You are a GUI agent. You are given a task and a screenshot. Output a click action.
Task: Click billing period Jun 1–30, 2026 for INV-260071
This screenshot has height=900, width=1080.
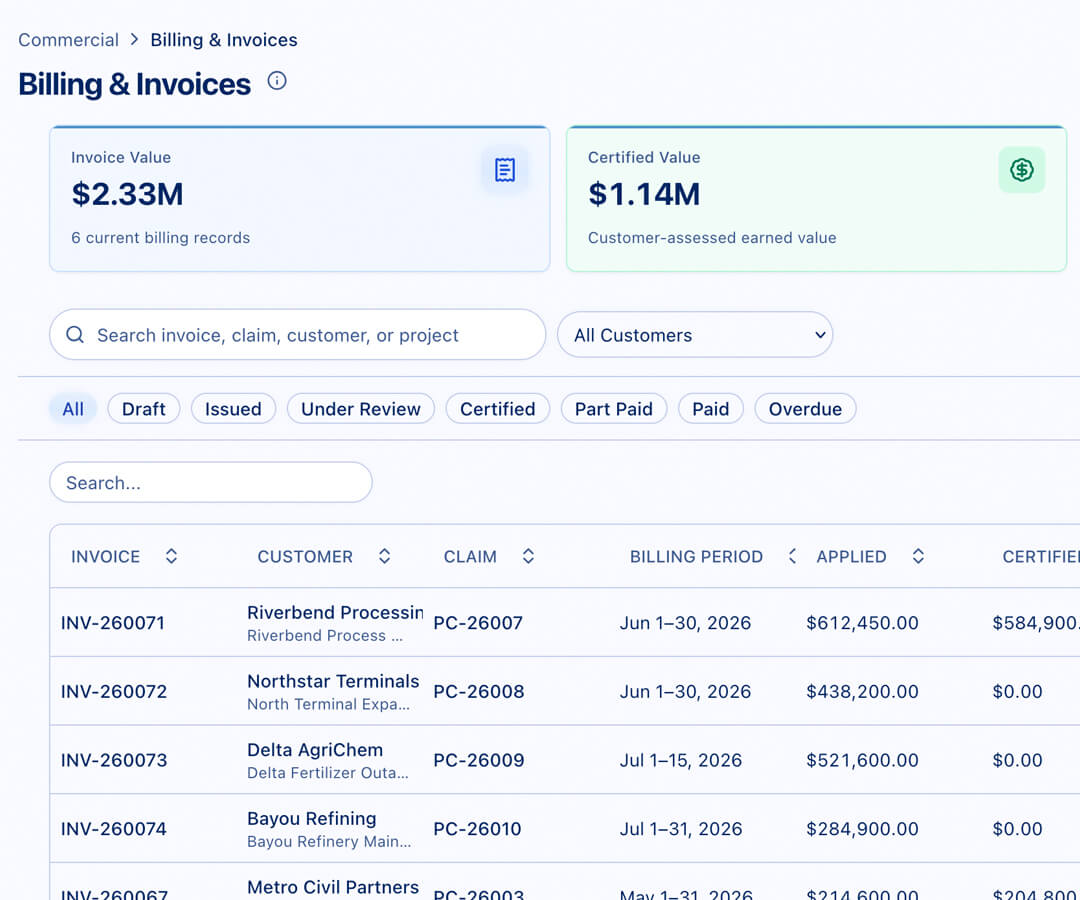click(x=685, y=622)
